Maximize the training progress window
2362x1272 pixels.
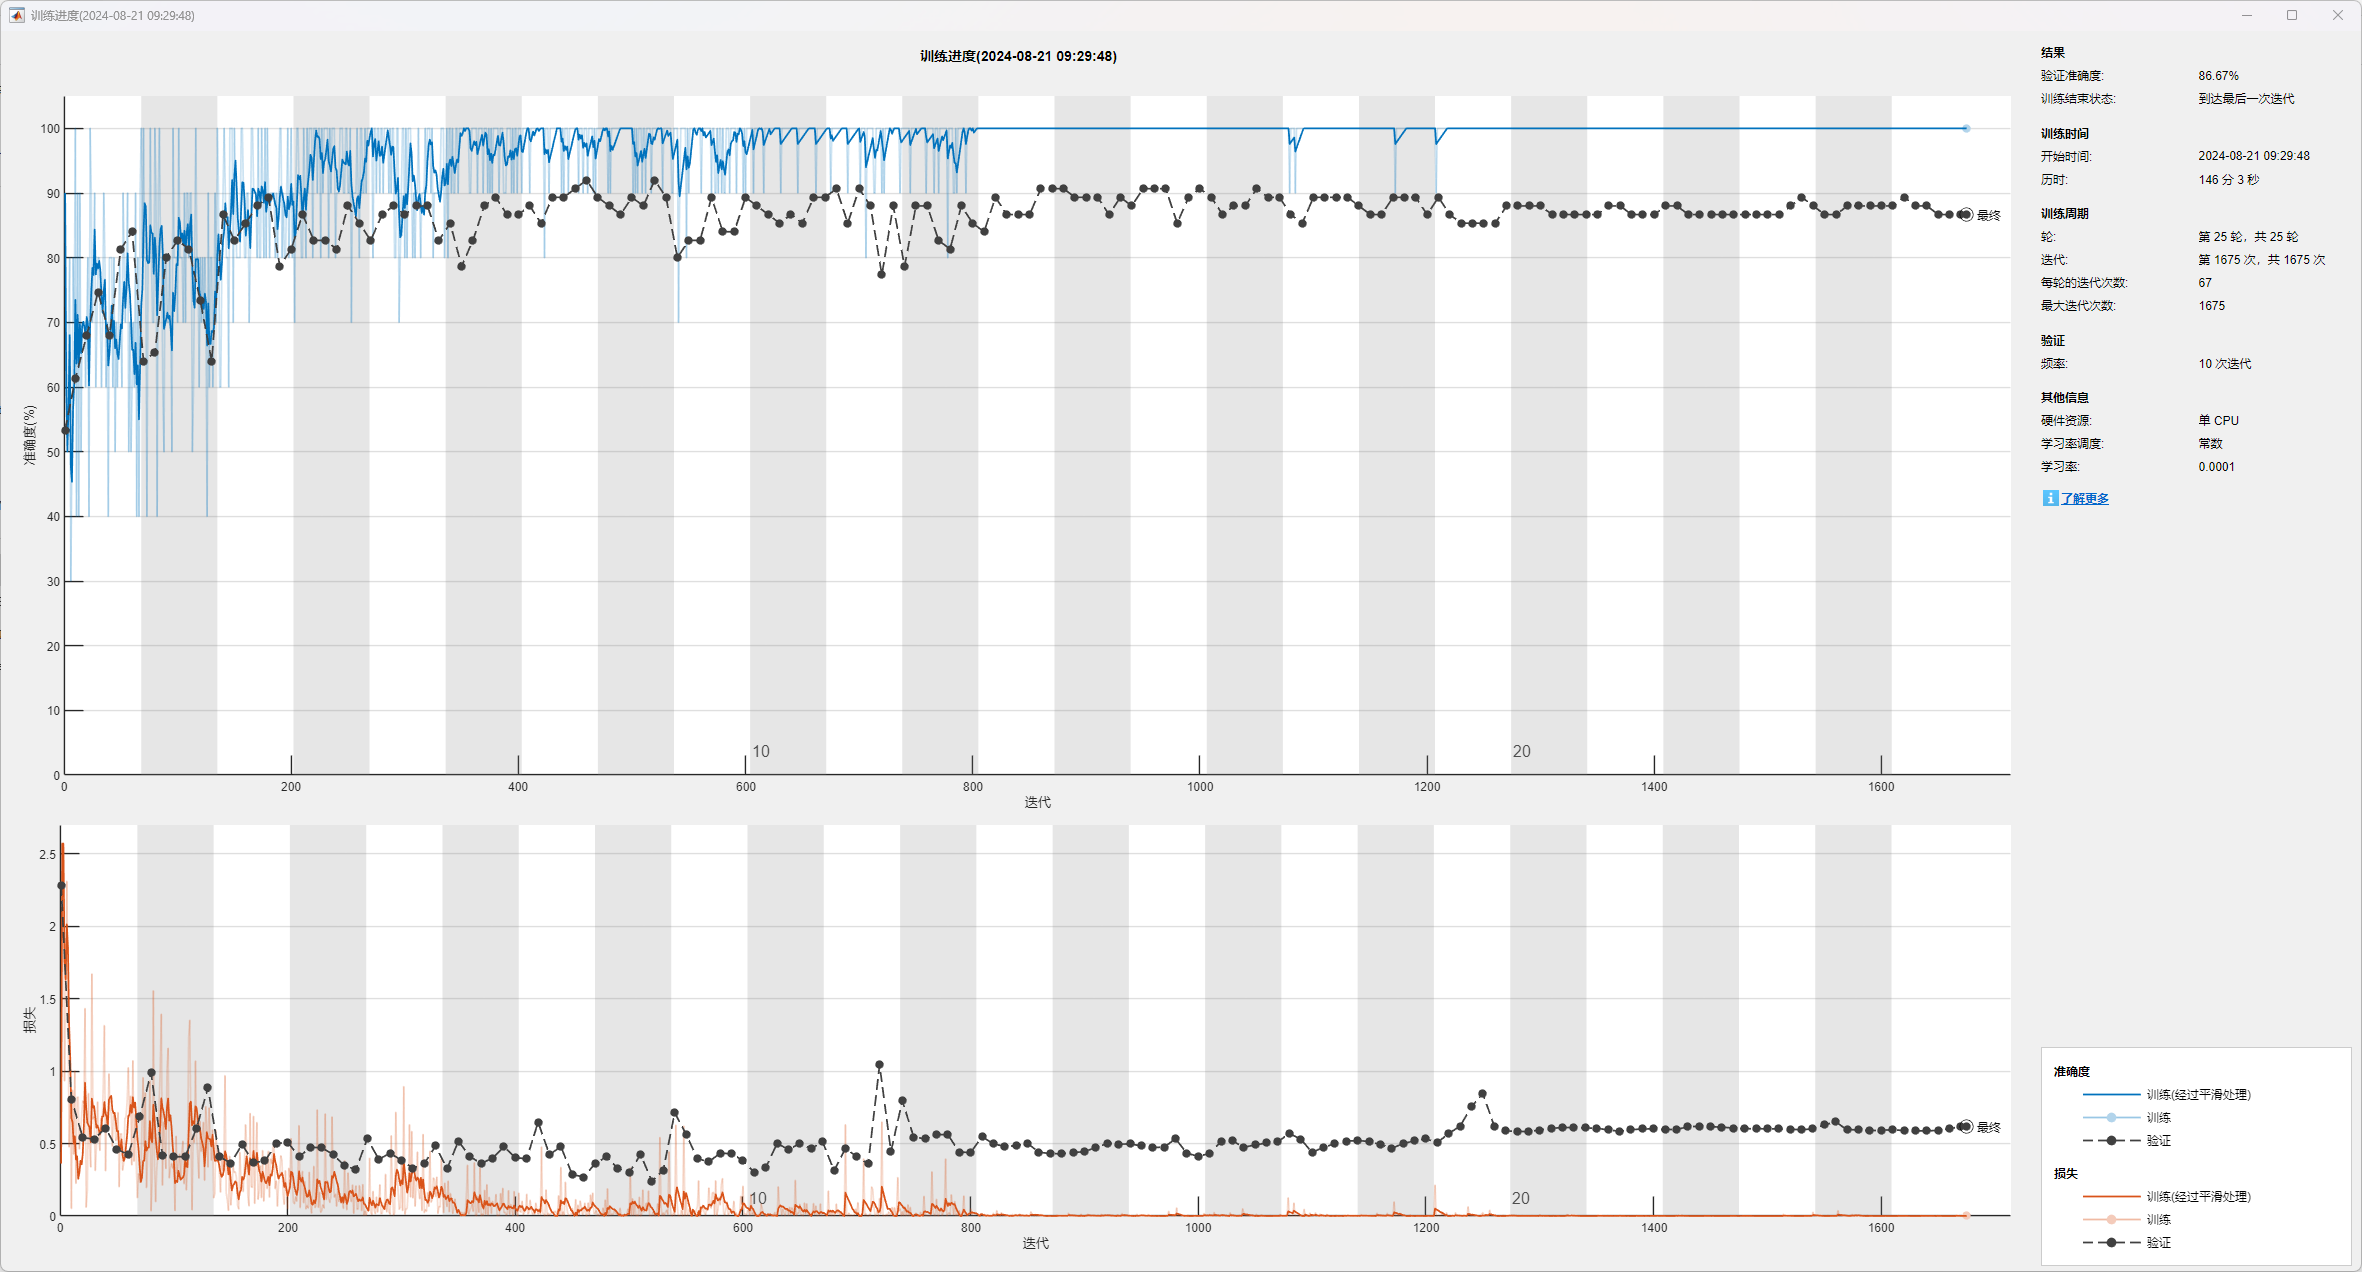click(2292, 15)
